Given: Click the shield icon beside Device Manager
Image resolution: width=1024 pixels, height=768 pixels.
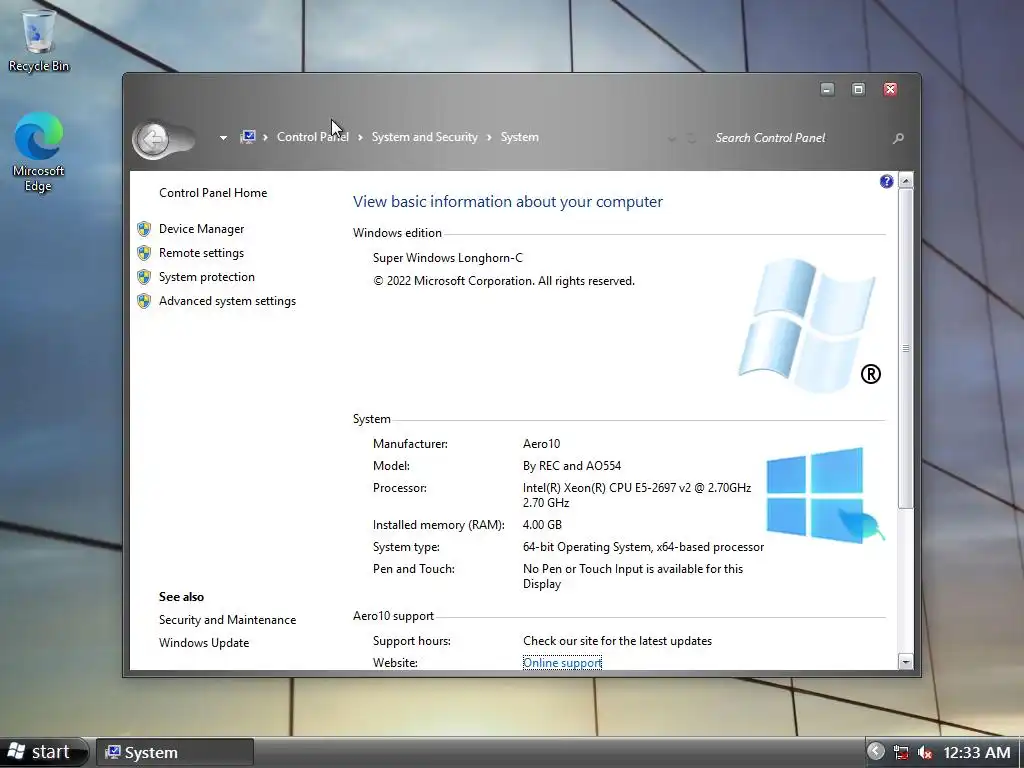Looking at the screenshot, I should click(x=144, y=229).
